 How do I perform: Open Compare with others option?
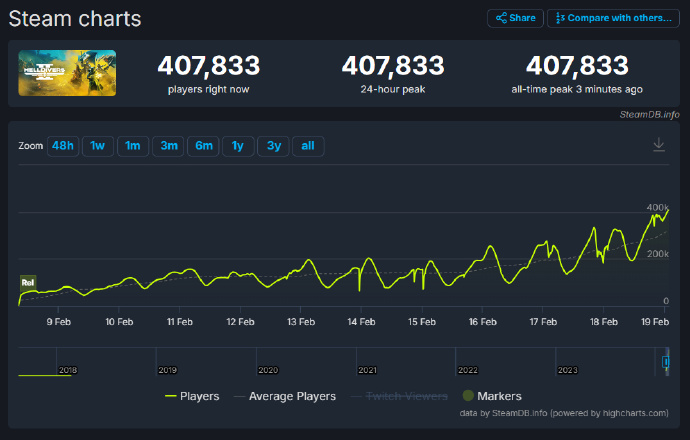[x=613, y=18]
